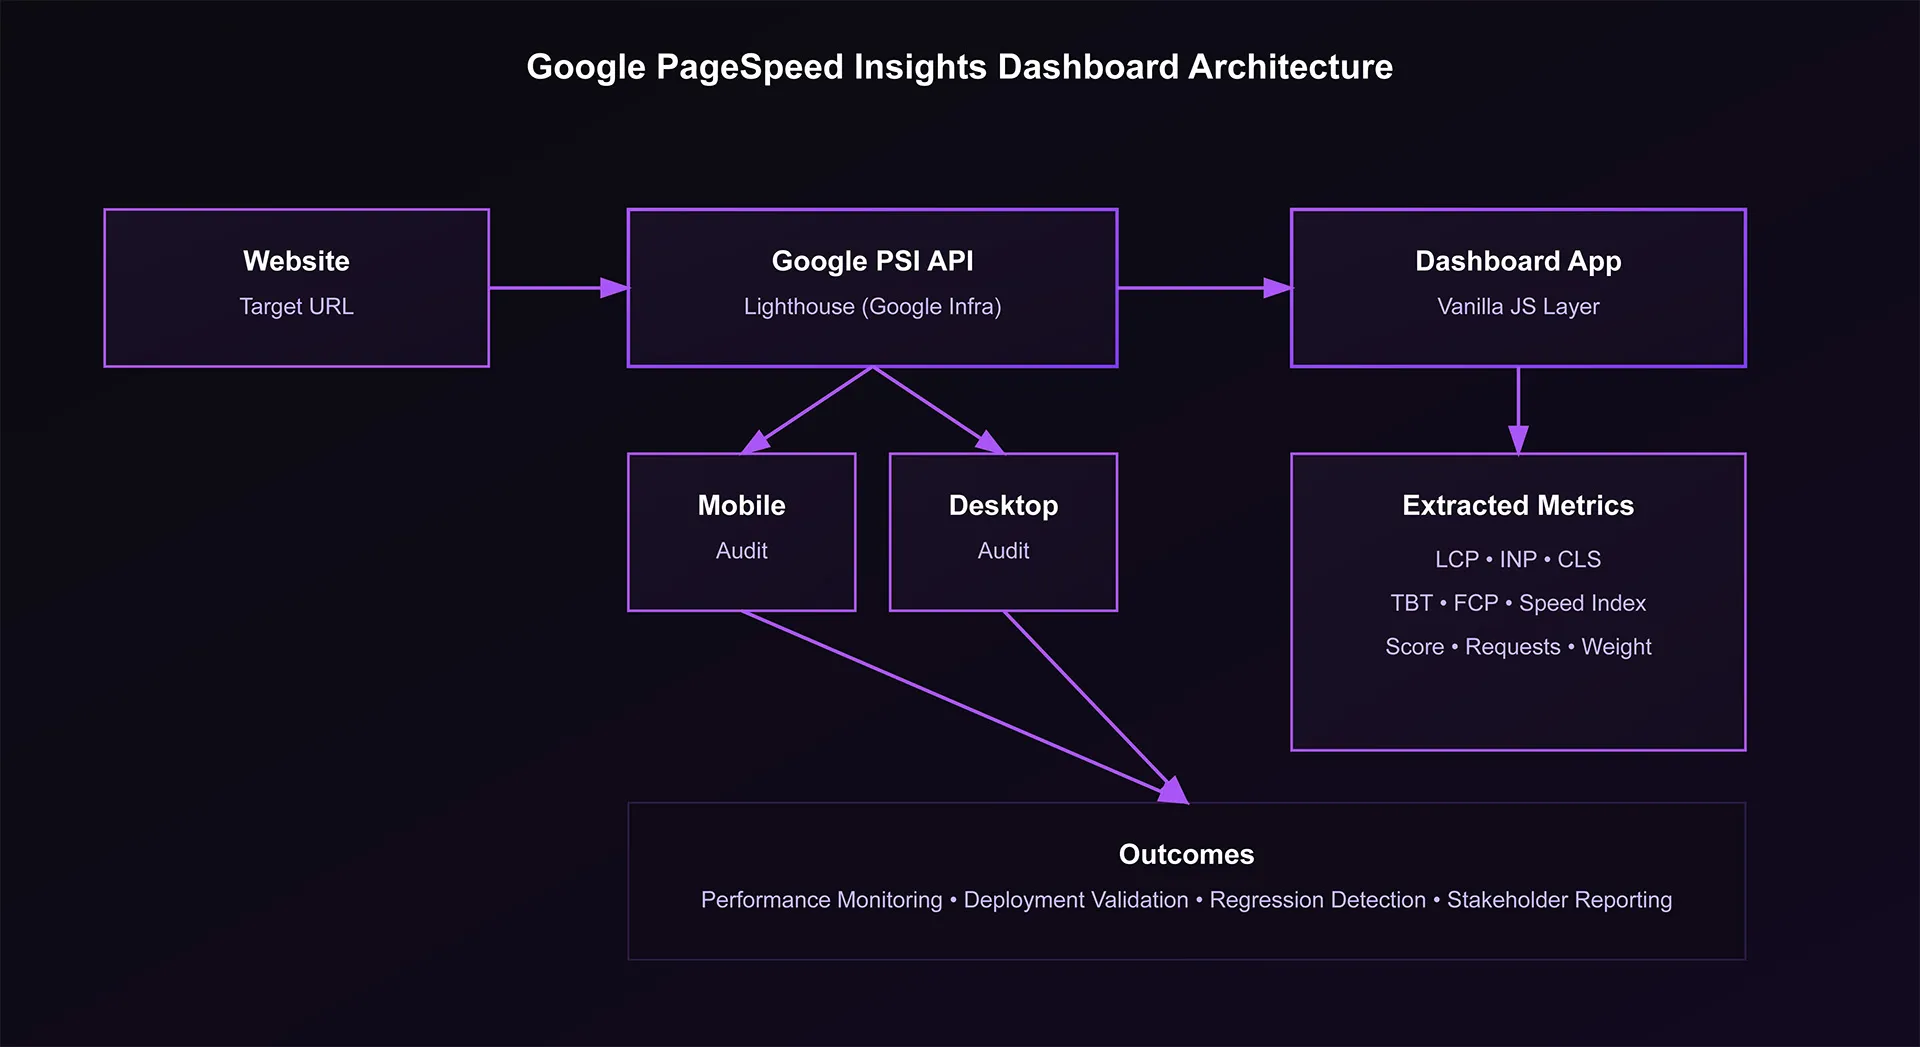Screen dimensions: 1920x1047
Task: Select the 'Website' heading text
Action: point(296,261)
